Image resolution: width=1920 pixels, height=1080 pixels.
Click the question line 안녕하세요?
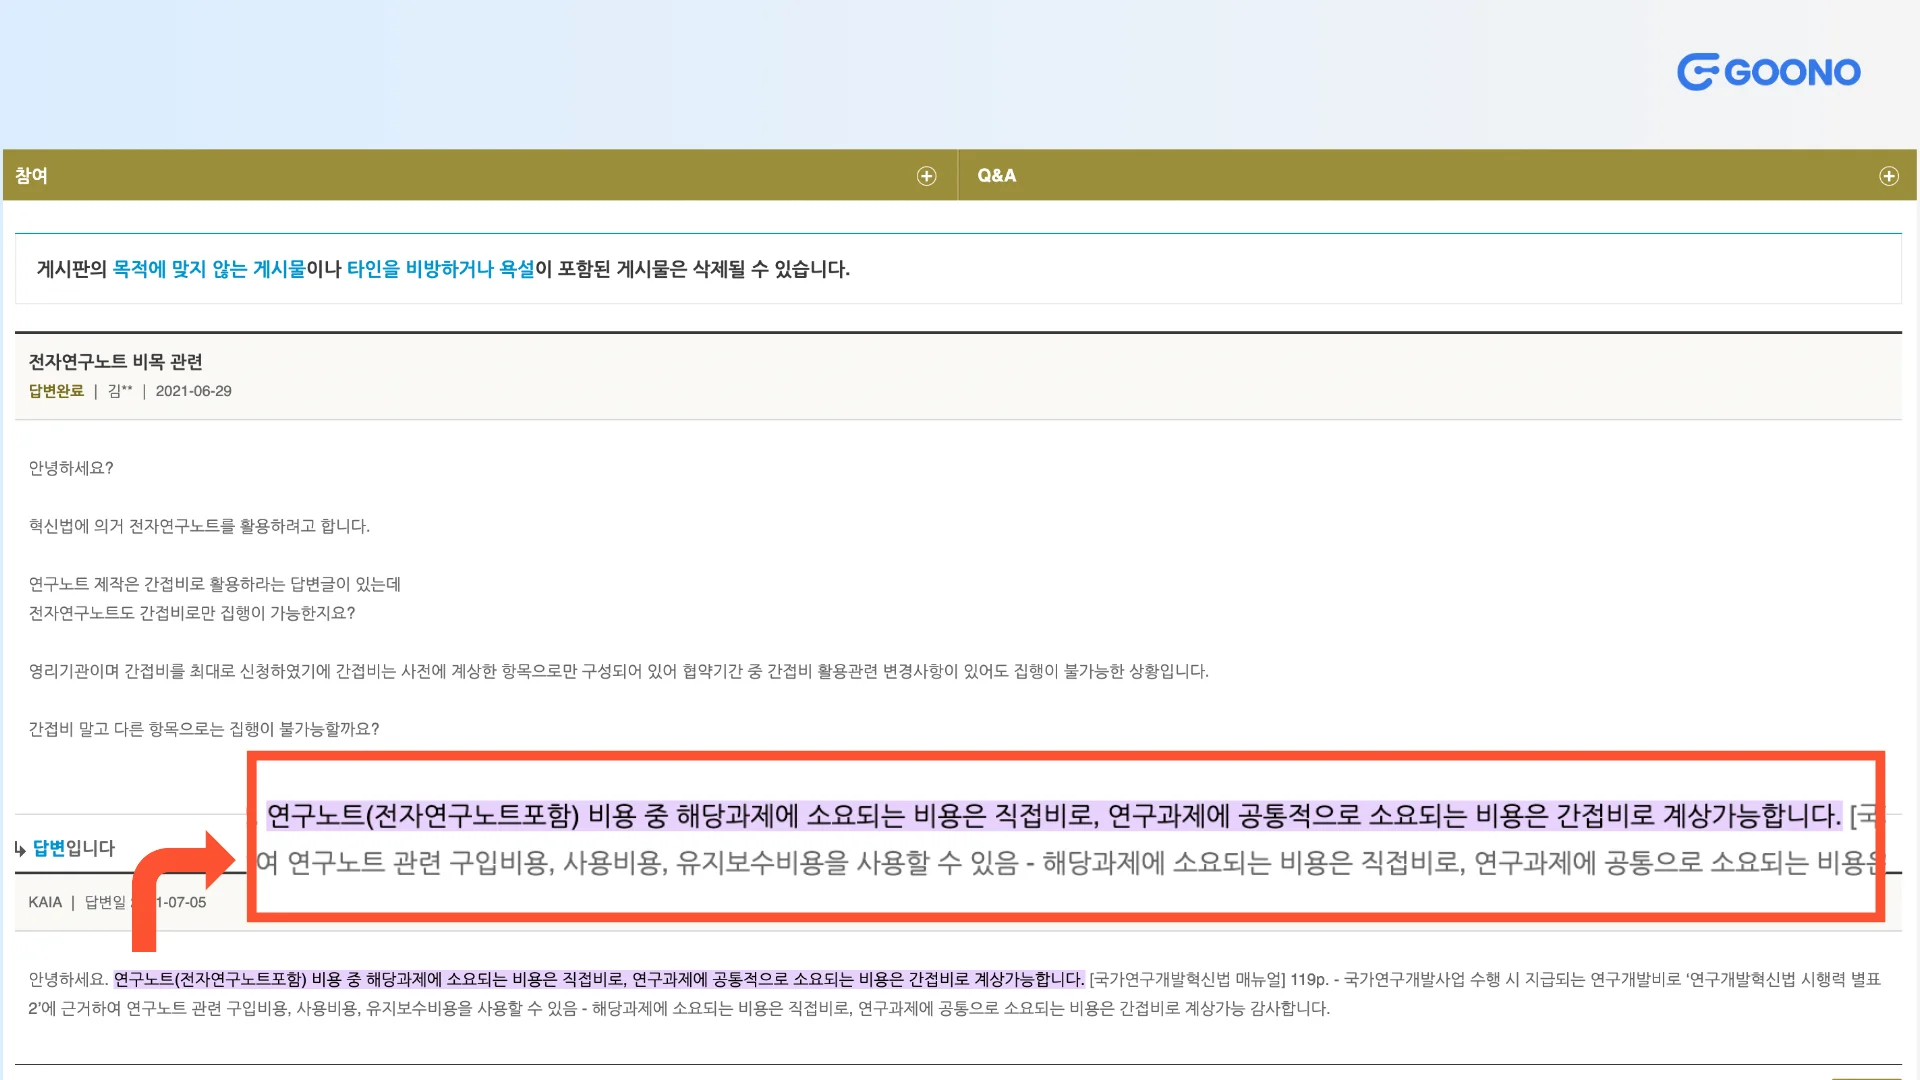point(71,468)
